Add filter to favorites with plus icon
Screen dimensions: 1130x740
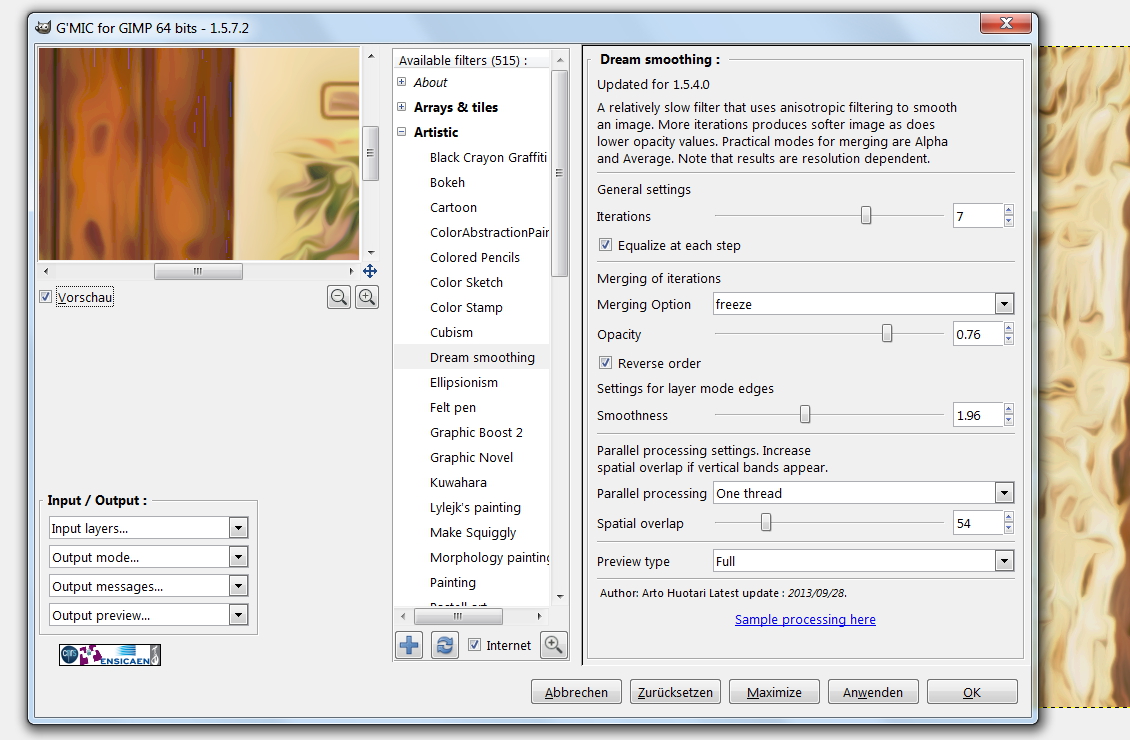click(409, 645)
